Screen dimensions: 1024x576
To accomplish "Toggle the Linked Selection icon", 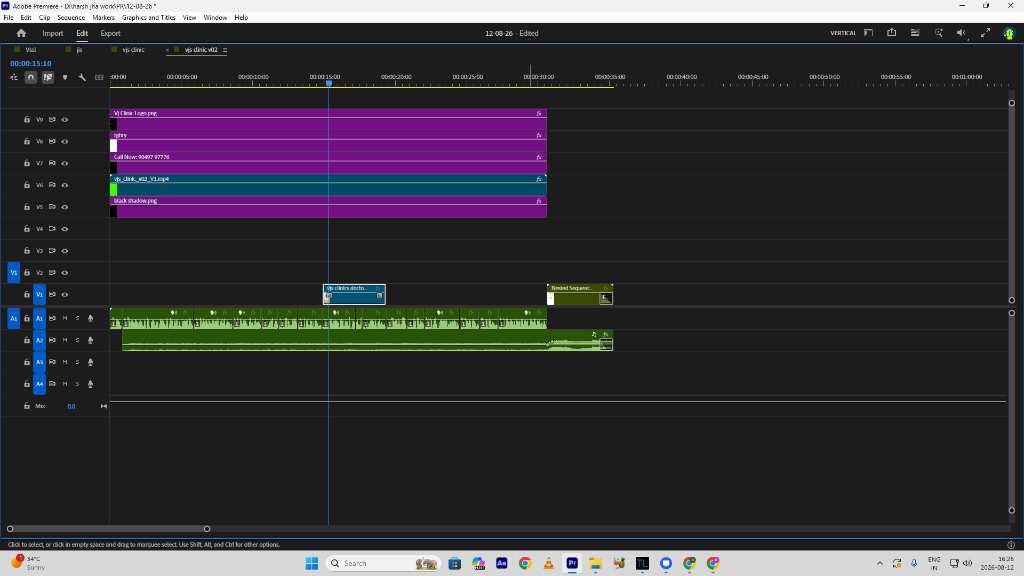I will click(x=48, y=77).
